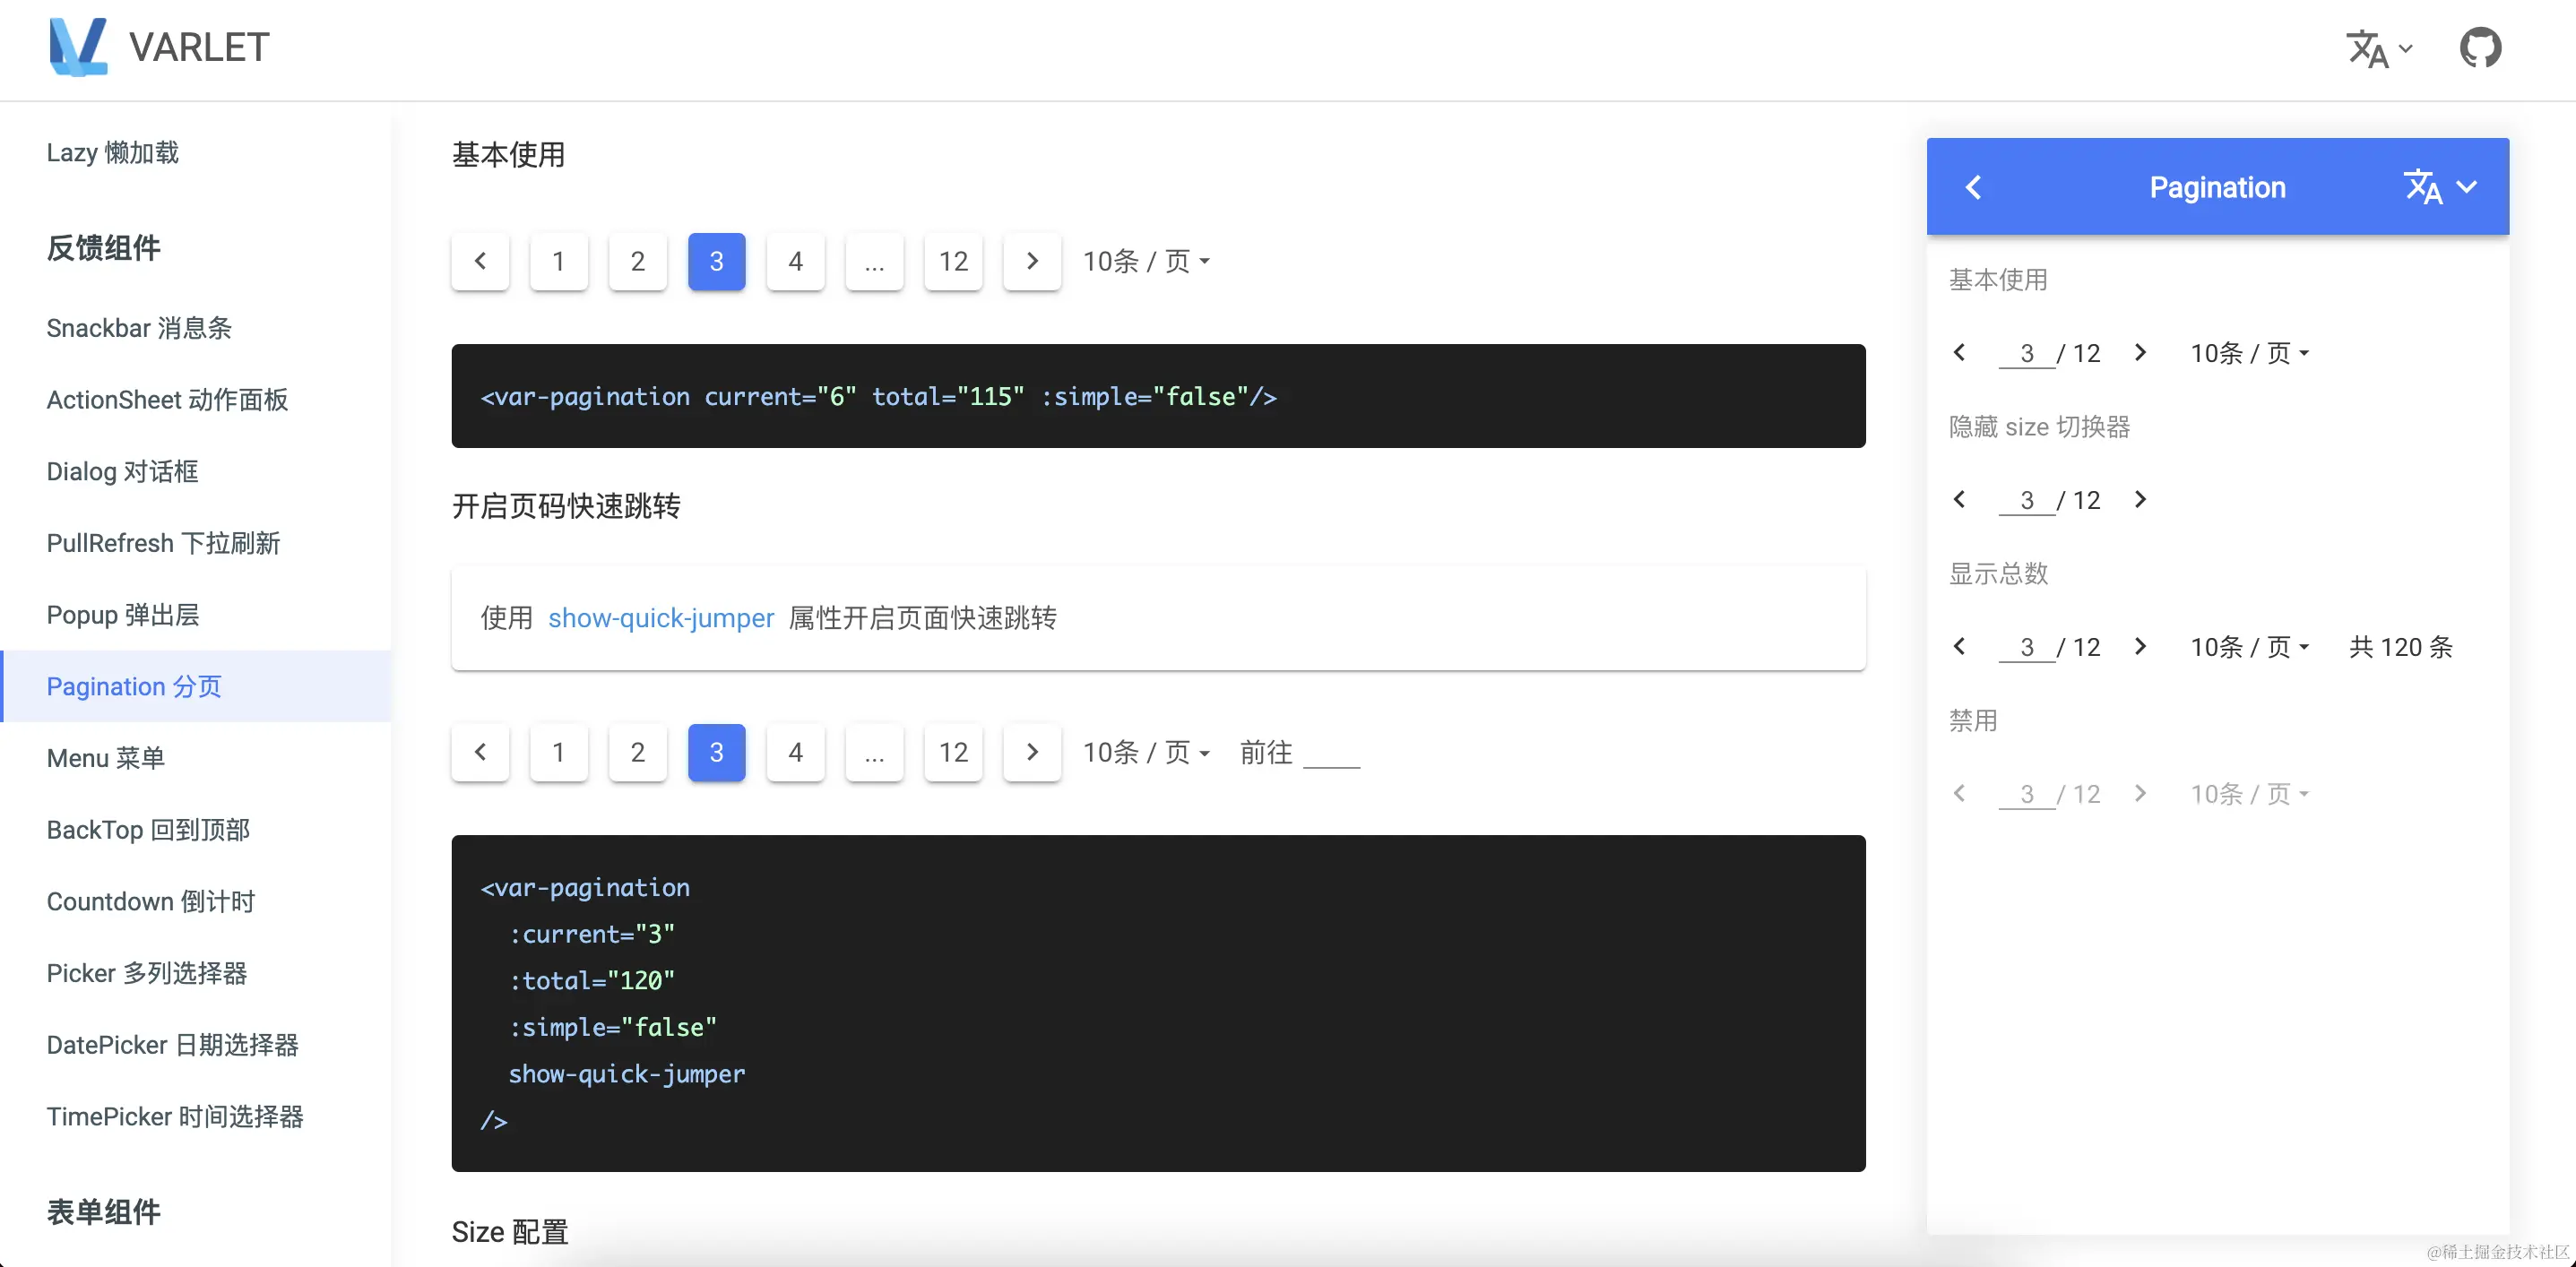Click the 前往 quick jumper input field
Image resolution: width=2576 pixels, height=1267 pixels.
tap(1332, 752)
